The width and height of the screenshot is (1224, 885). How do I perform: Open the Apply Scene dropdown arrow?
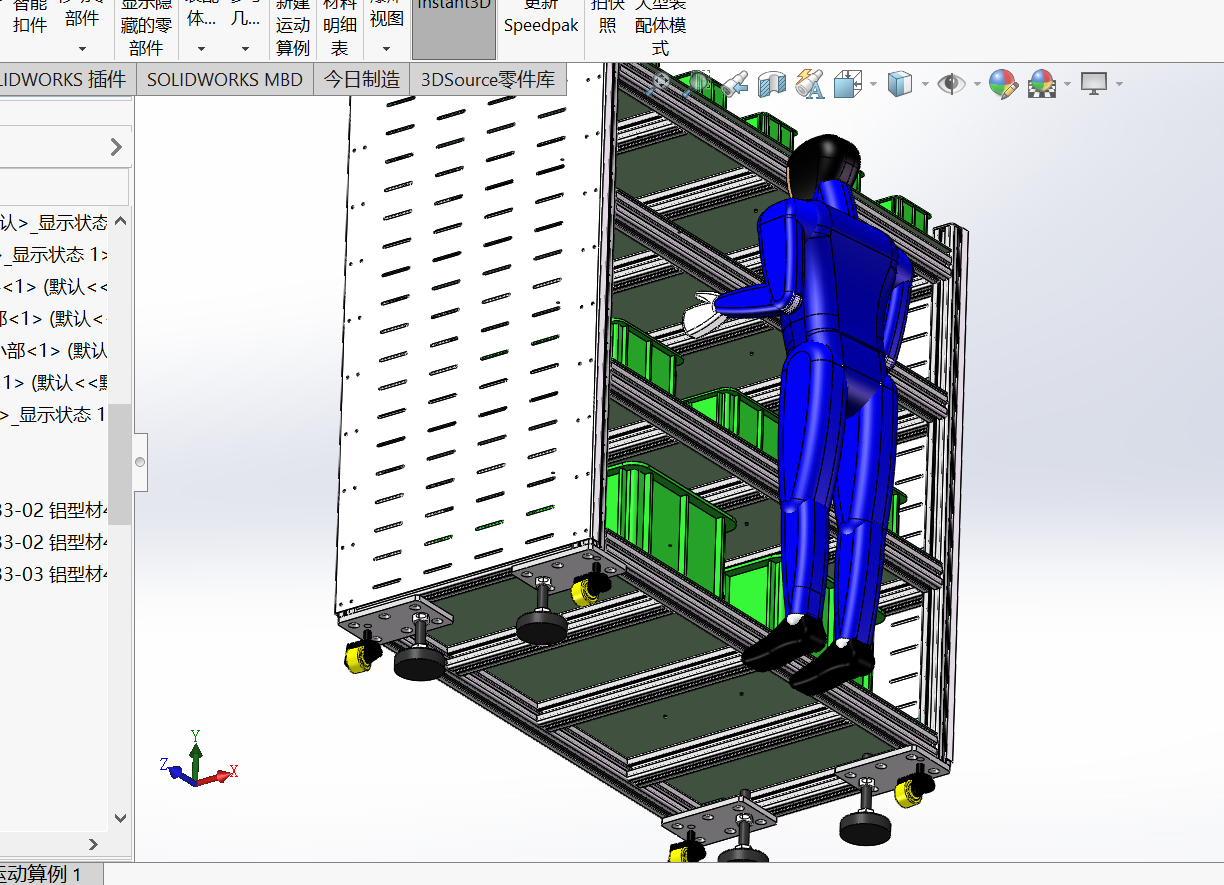point(1067,84)
